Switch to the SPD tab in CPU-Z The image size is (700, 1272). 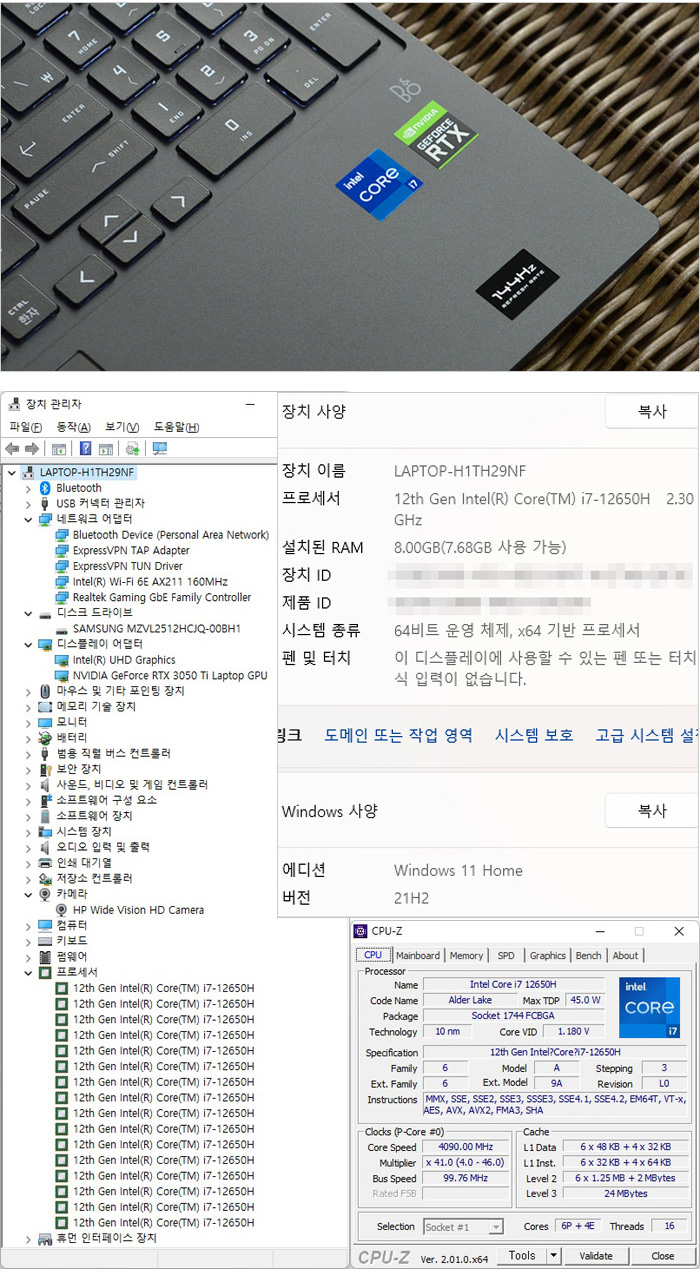[x=506, y=956]
